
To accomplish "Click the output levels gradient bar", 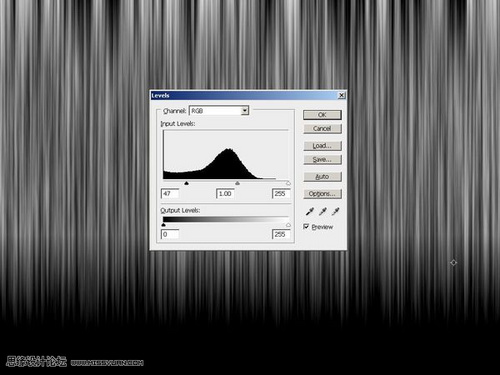I will [x=226, y=219].
